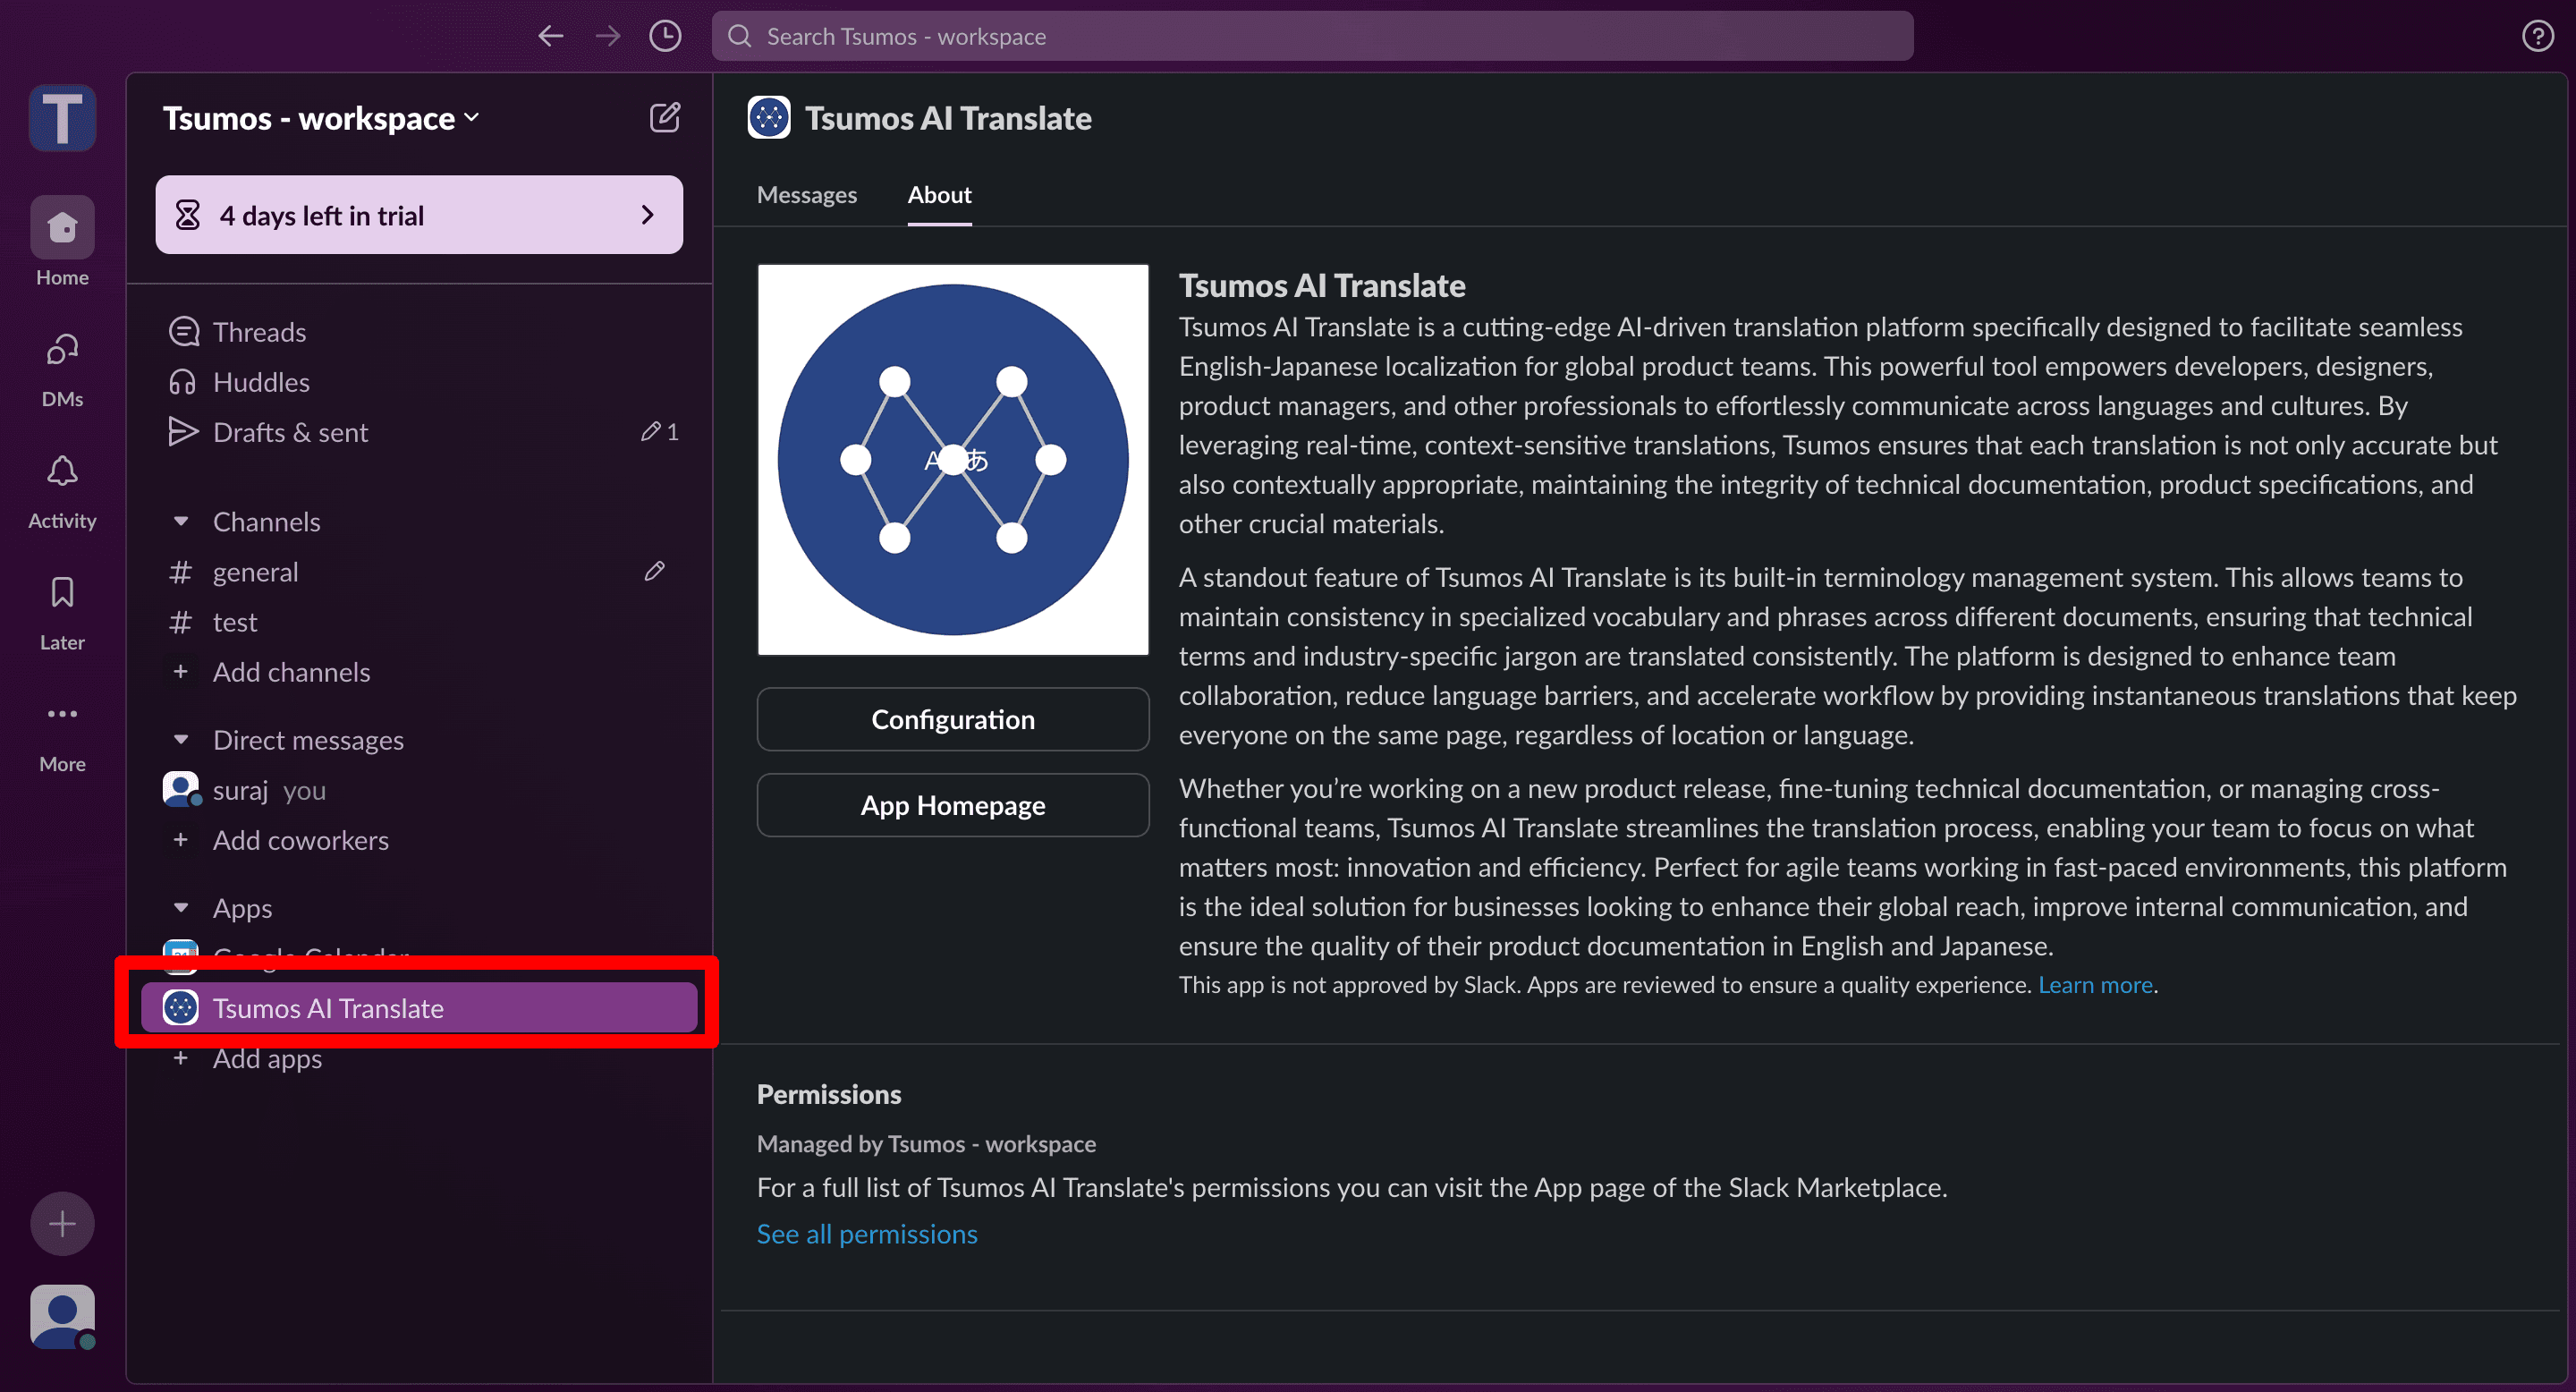Go forward in history
This screenshot has height=1392, width=2576.
tap(607, 36)
